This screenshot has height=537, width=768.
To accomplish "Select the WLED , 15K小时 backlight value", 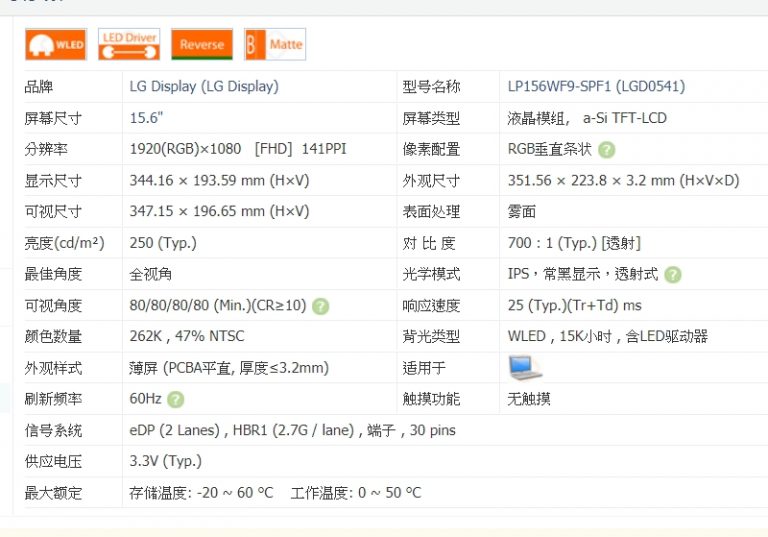I will [x=607, y=336].
